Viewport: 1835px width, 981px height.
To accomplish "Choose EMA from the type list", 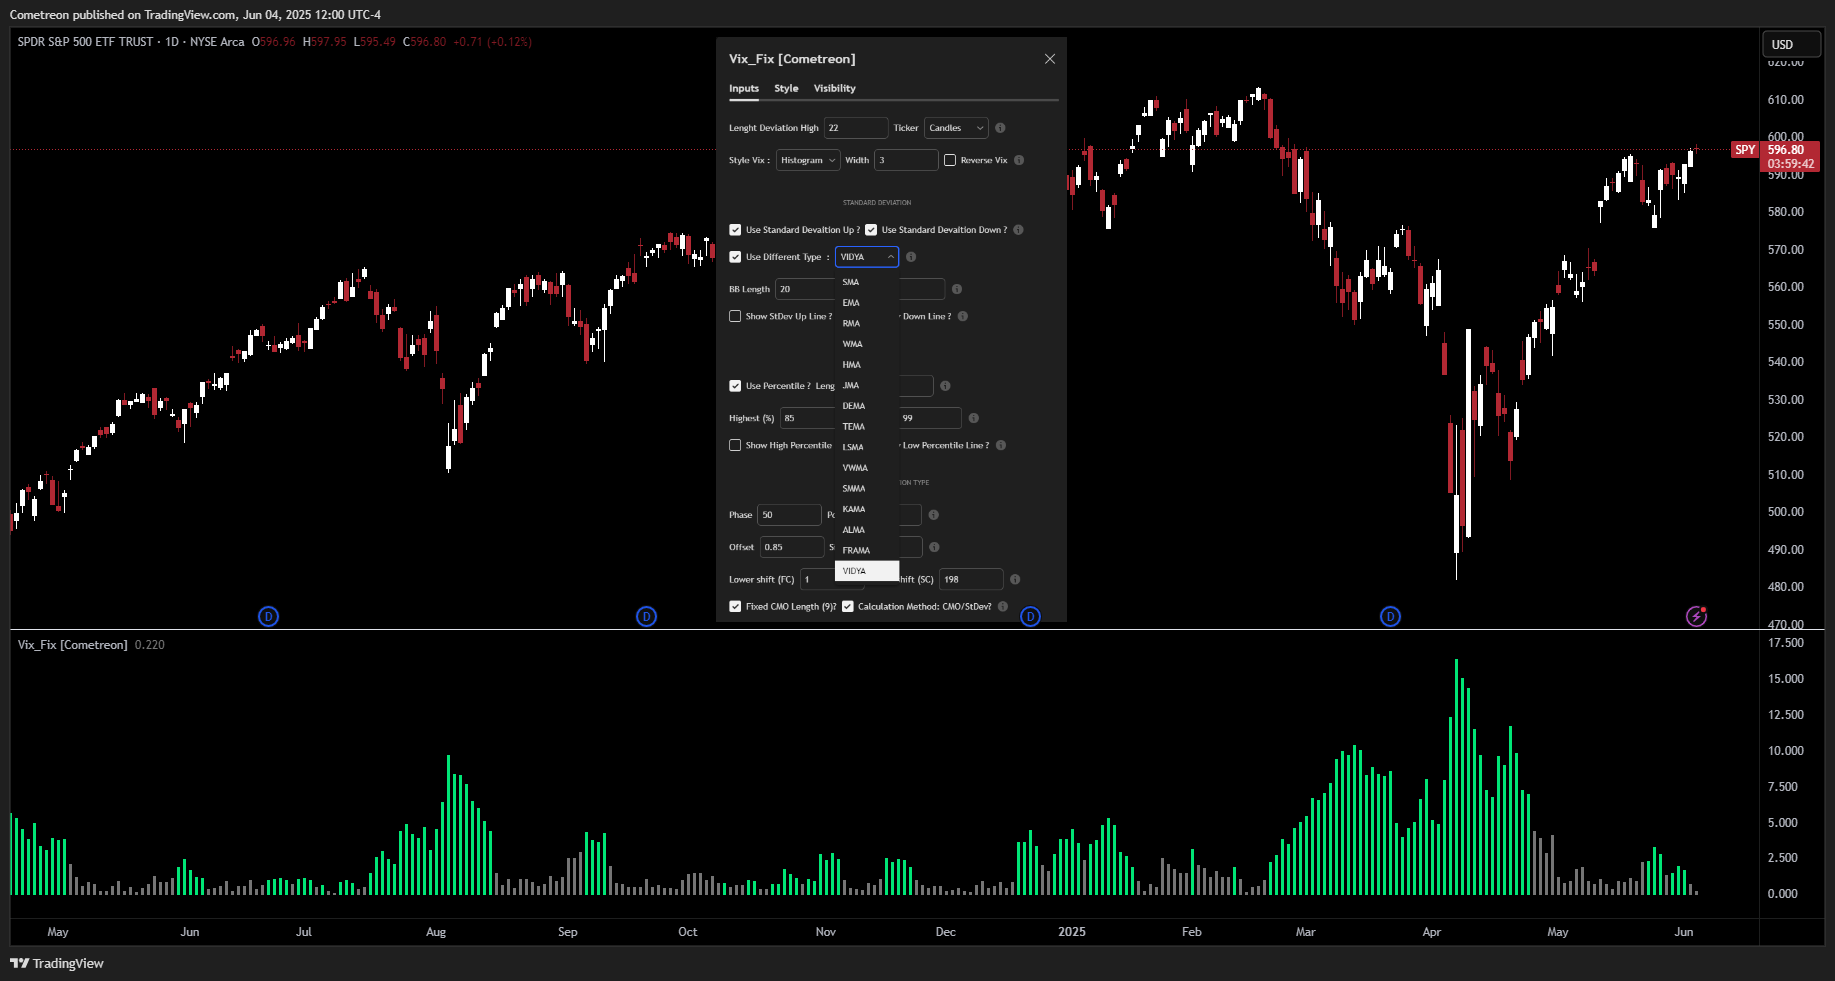I will pyautogui.click(x=867, y=303).
